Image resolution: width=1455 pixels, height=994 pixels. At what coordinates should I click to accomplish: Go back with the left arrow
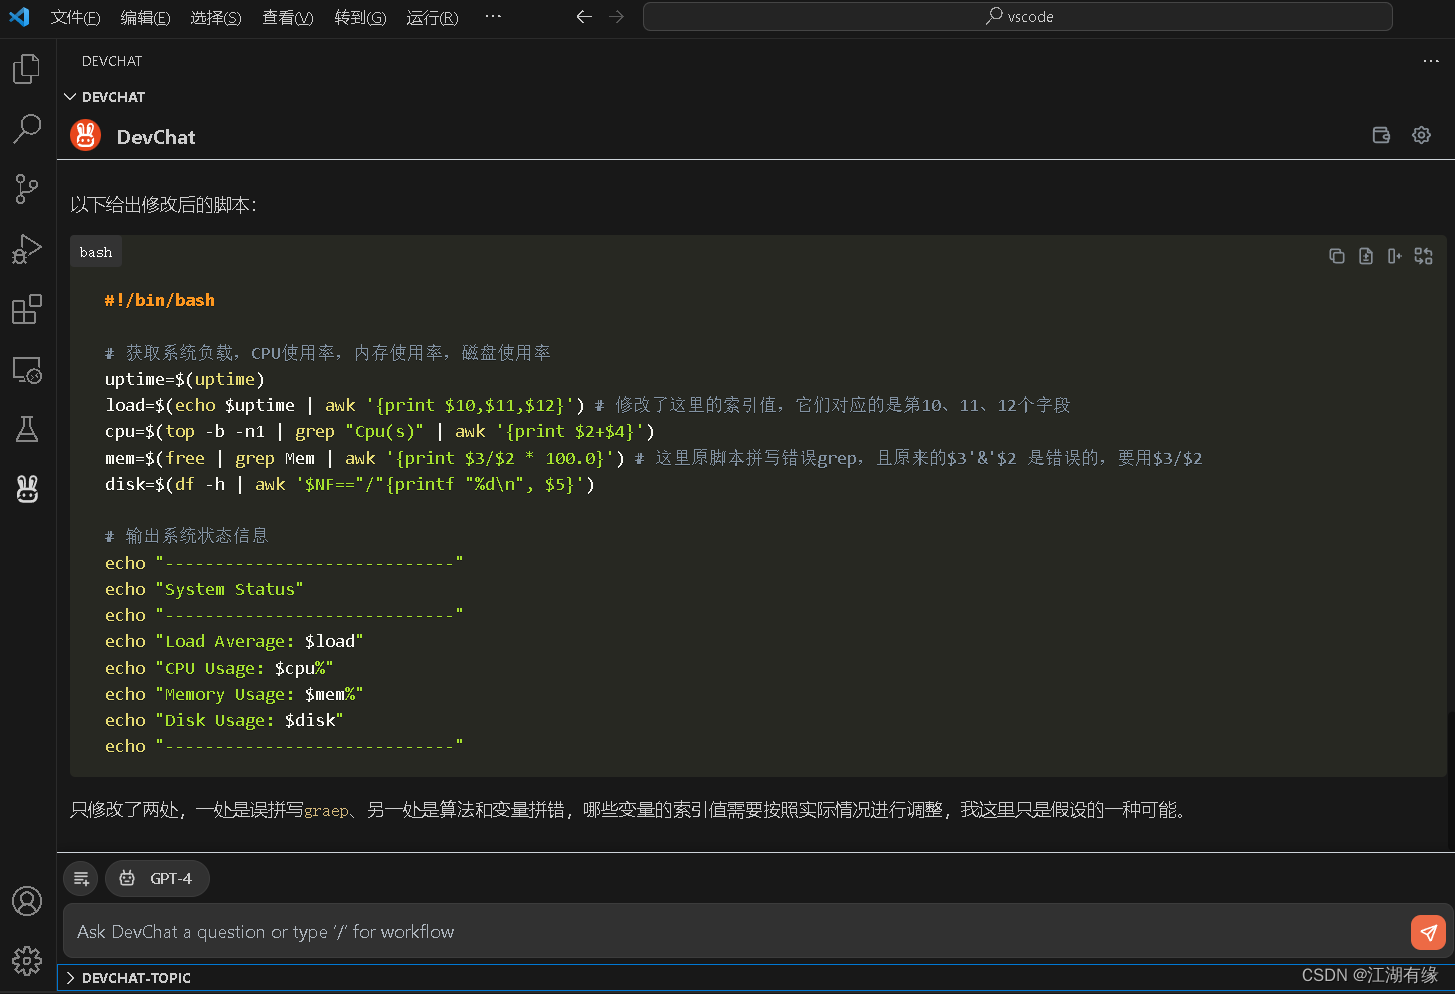[584, 17]
